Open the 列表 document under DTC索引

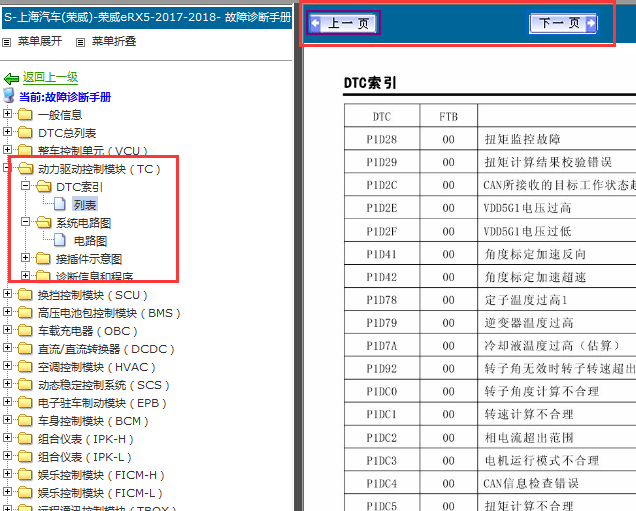point(85,205)
